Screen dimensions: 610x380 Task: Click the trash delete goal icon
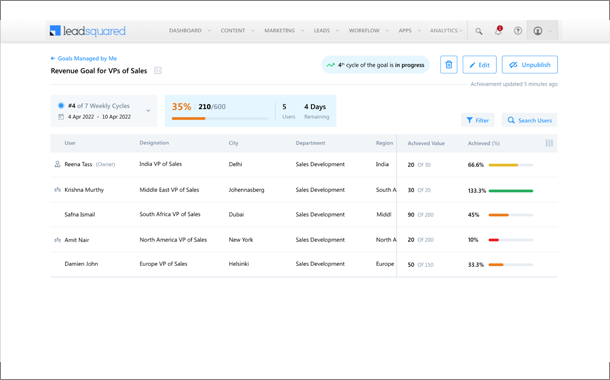[449, 65]
